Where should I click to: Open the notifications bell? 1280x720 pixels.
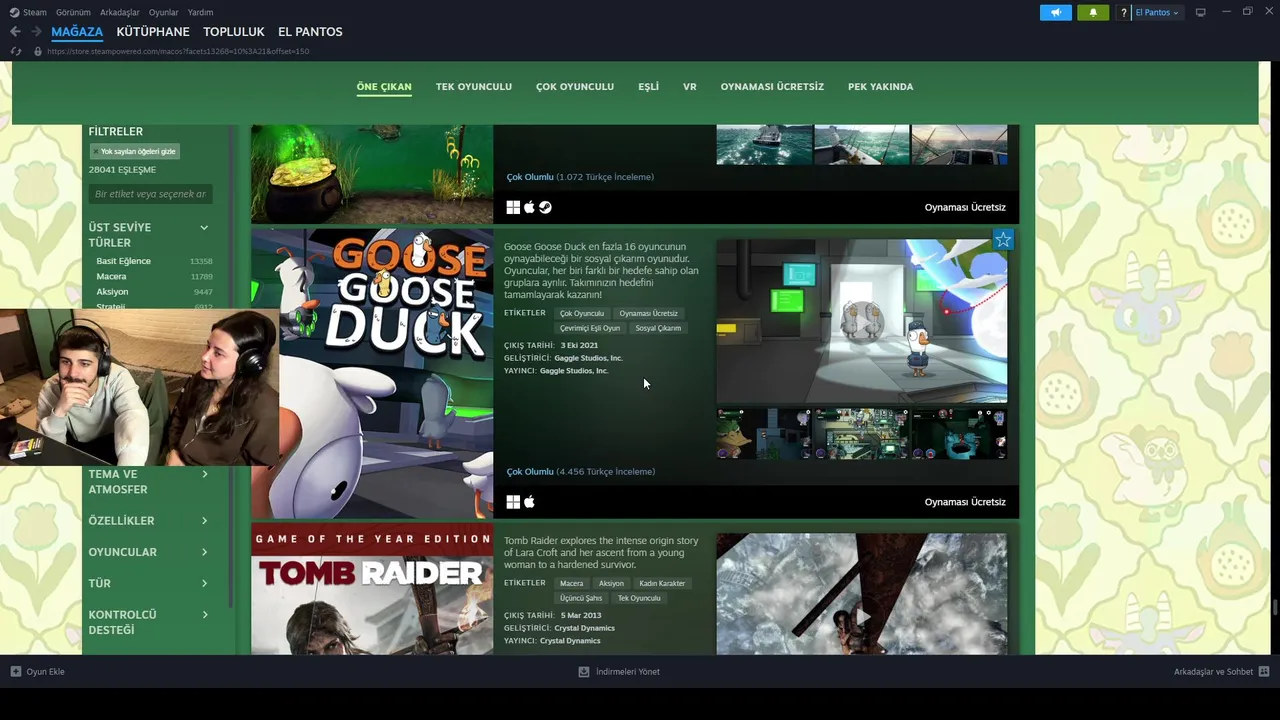point(1093,12)
